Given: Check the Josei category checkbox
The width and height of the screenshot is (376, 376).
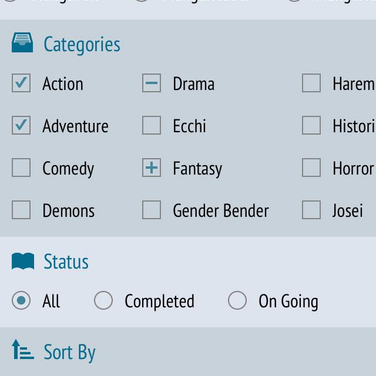Looking at the screenshot, I should point(311,210).
